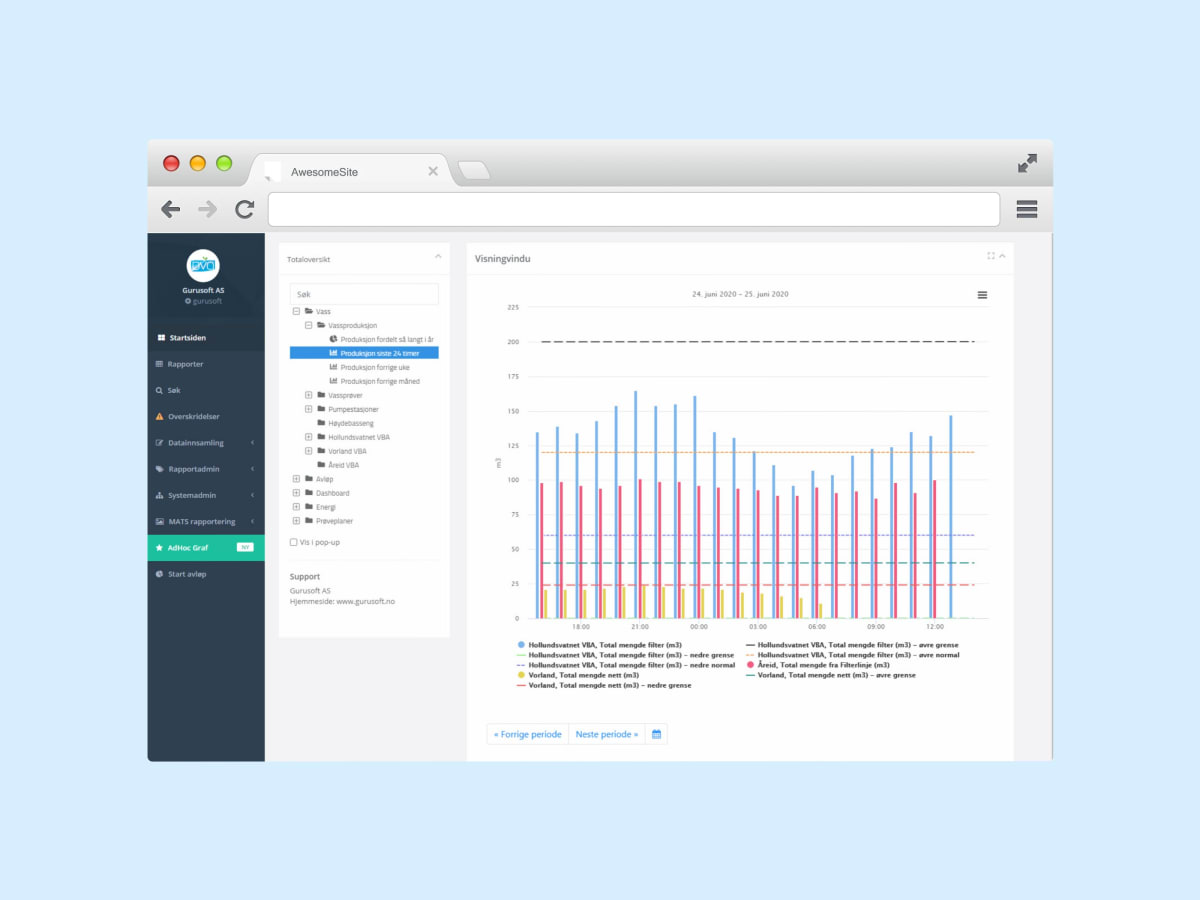Expand the Energi tree node
The height and width of the screenshot is (900, 1200).
pyautogui.click(x=296, y=507)
